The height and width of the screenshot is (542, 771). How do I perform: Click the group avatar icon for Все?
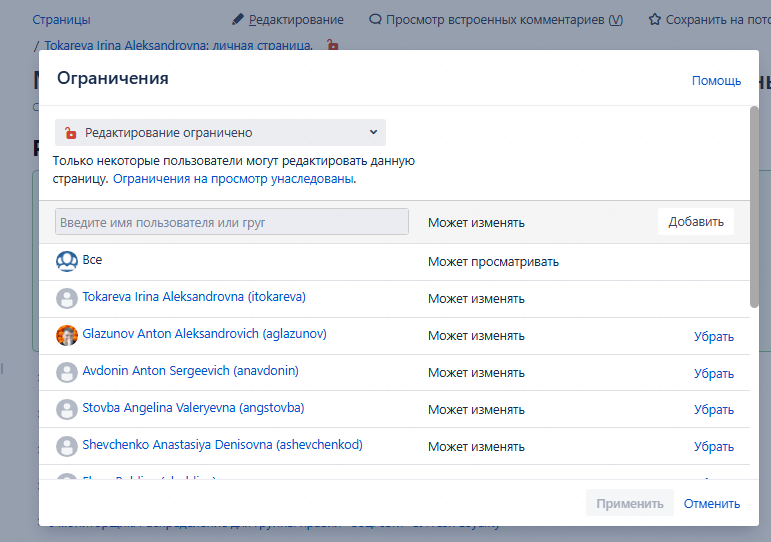point(67,261)
